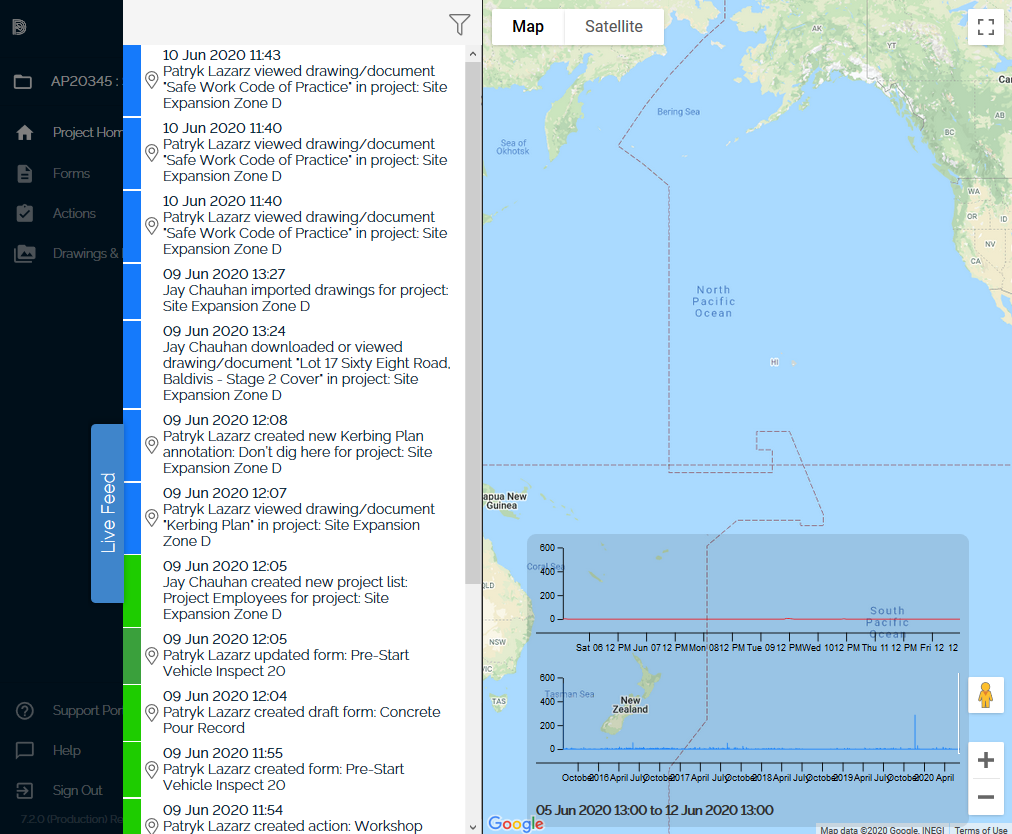Open Support Portal link
This screenshot has height=834, width=1012.
87,710
